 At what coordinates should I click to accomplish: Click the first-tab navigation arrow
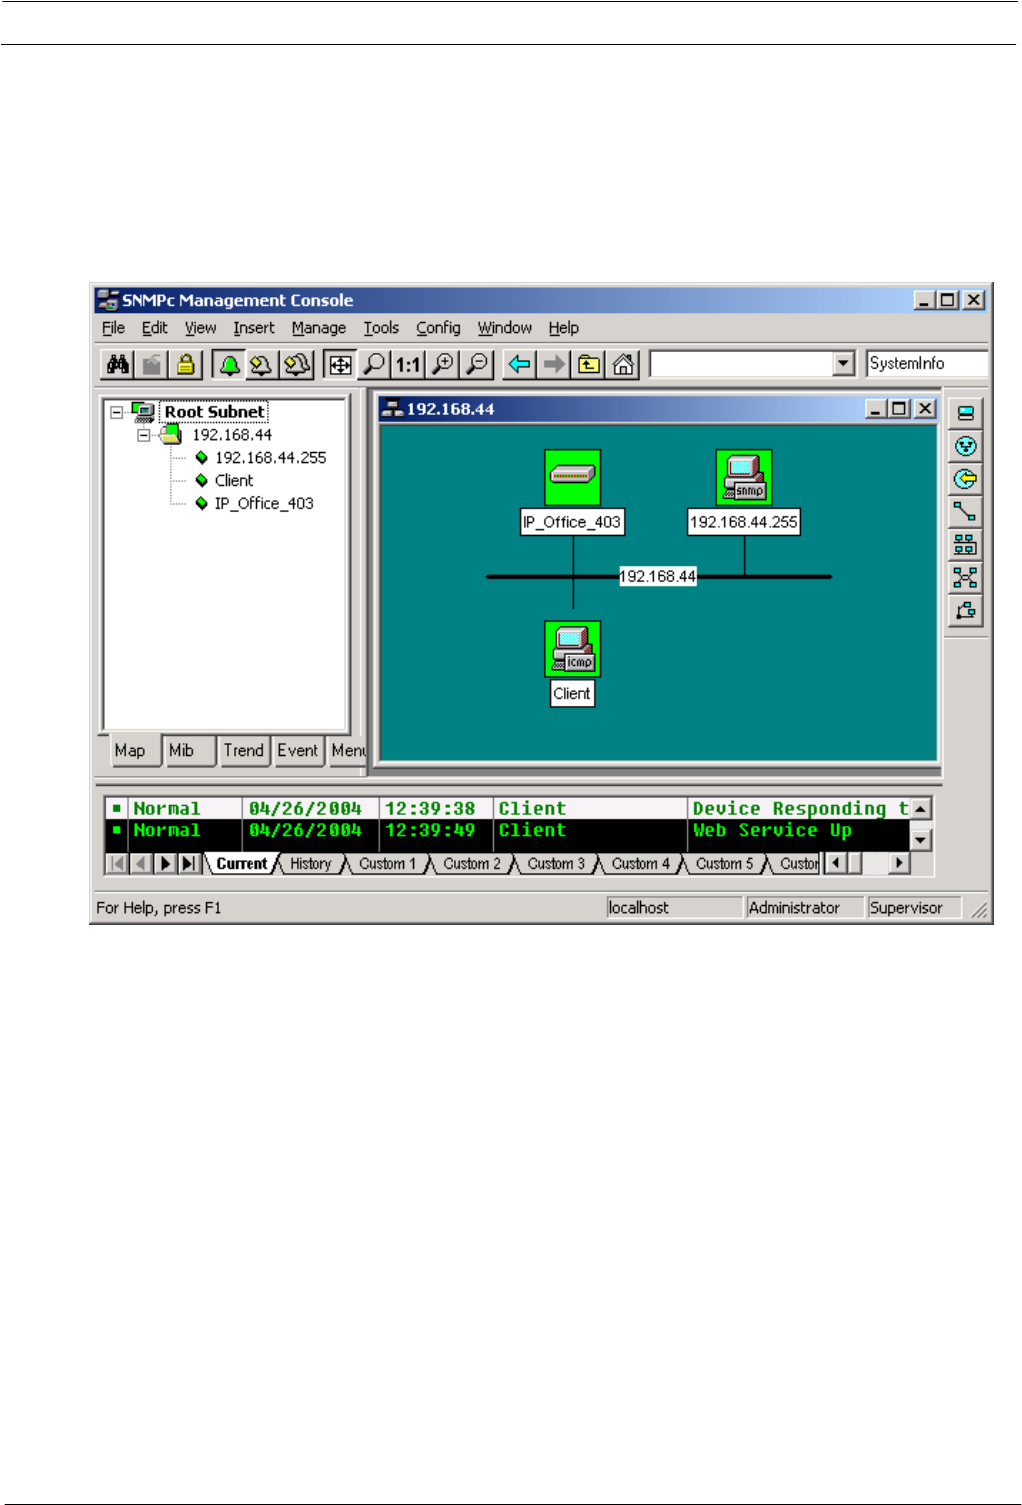coord(117,863)
